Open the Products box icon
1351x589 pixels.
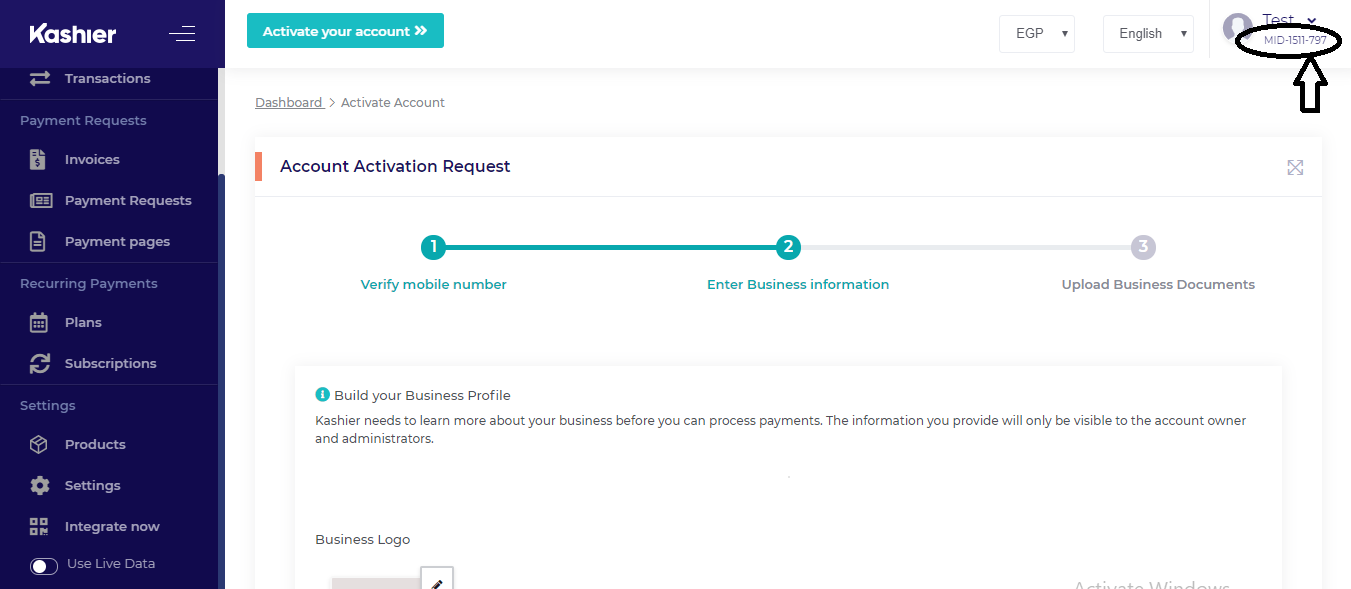tap(39, 444)
